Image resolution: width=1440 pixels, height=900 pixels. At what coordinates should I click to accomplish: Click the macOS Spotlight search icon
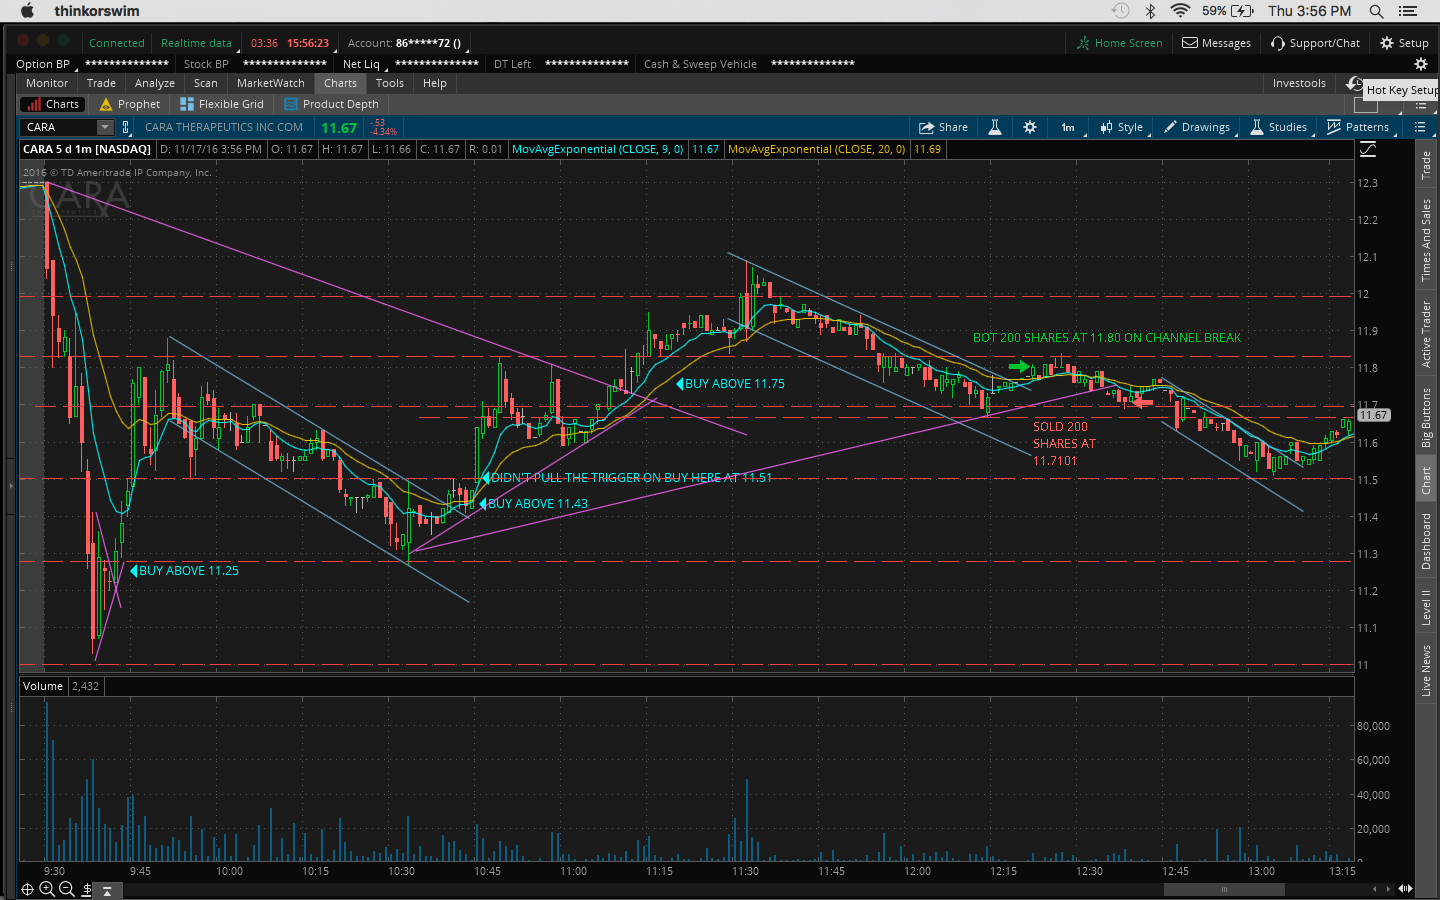pos(1377,11)
